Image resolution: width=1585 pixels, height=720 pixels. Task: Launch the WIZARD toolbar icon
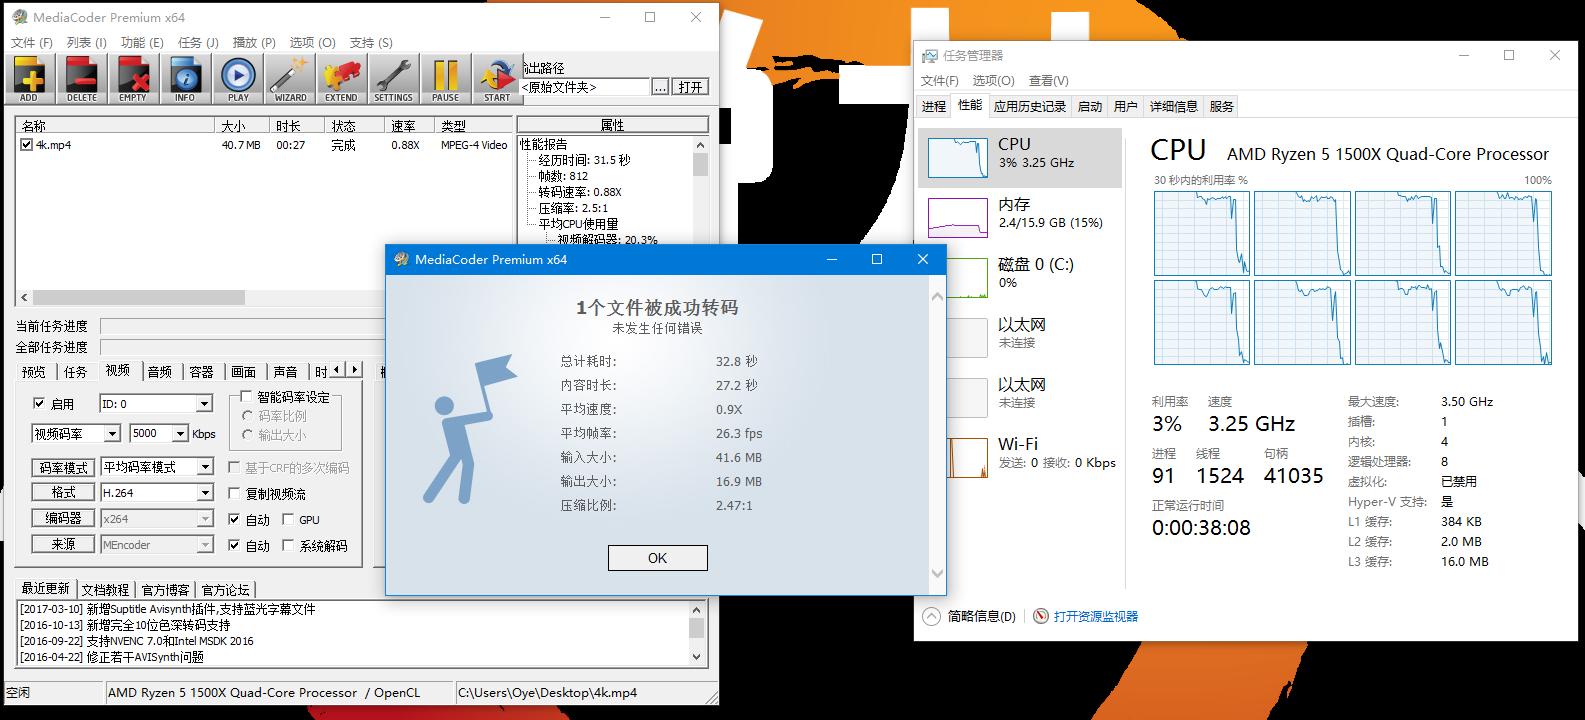290,79
